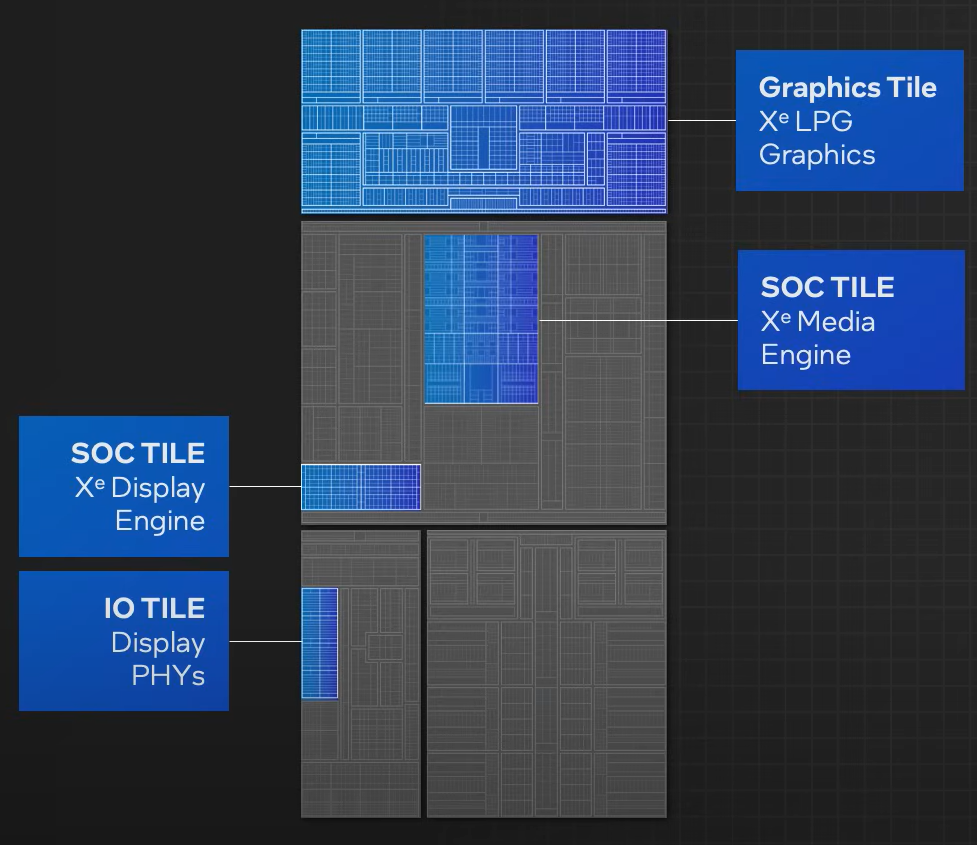Select the blue Display PHYs block in IO tile

(x=320, y=643)
